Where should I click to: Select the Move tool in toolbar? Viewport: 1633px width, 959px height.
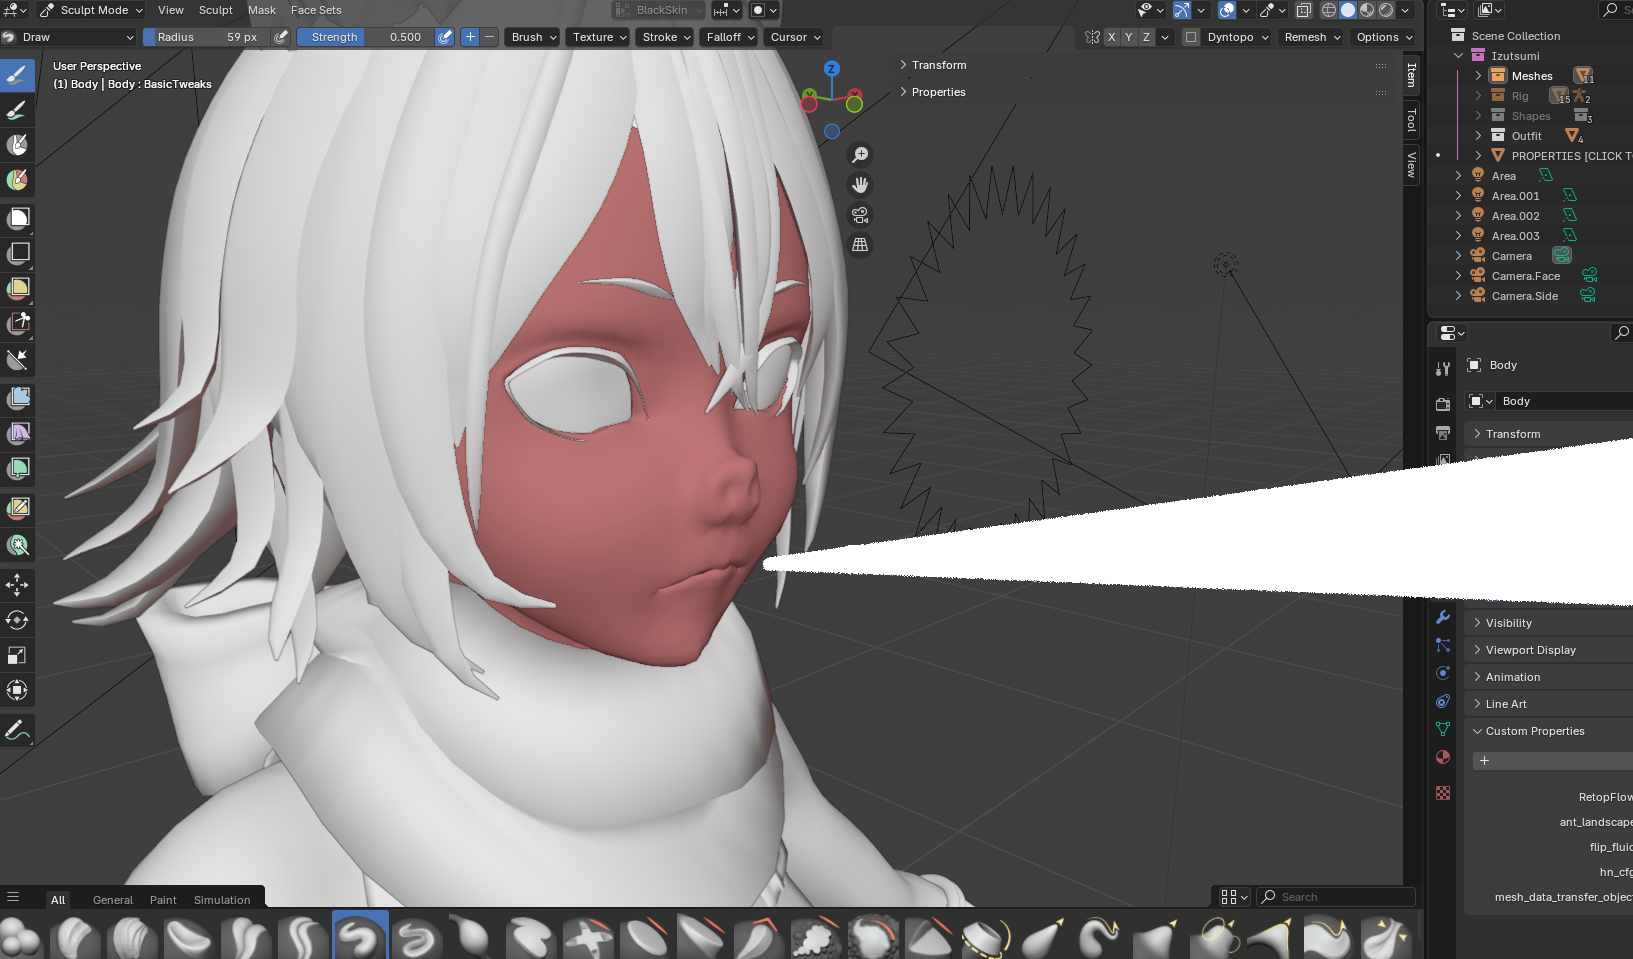click(x=18, y=585)
